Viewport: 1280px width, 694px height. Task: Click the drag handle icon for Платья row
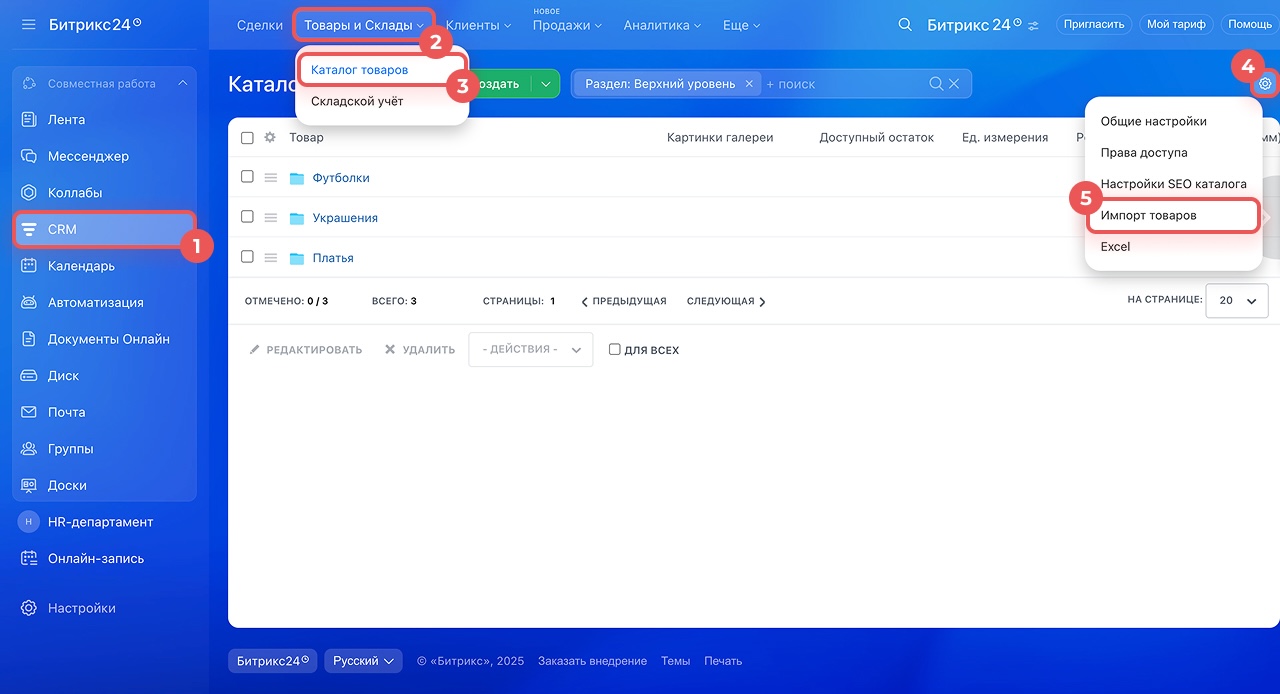point(270,258)
